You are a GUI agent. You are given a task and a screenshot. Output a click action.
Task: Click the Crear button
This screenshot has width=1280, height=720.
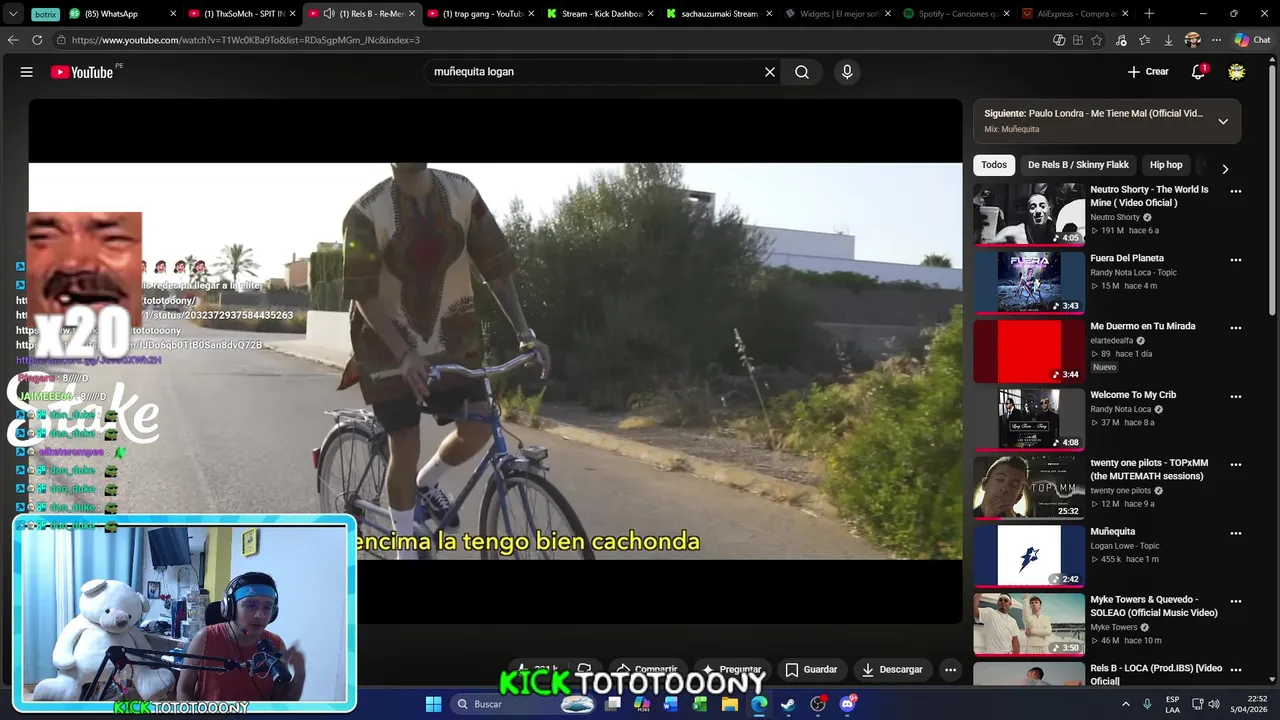tap(1148, 72)
